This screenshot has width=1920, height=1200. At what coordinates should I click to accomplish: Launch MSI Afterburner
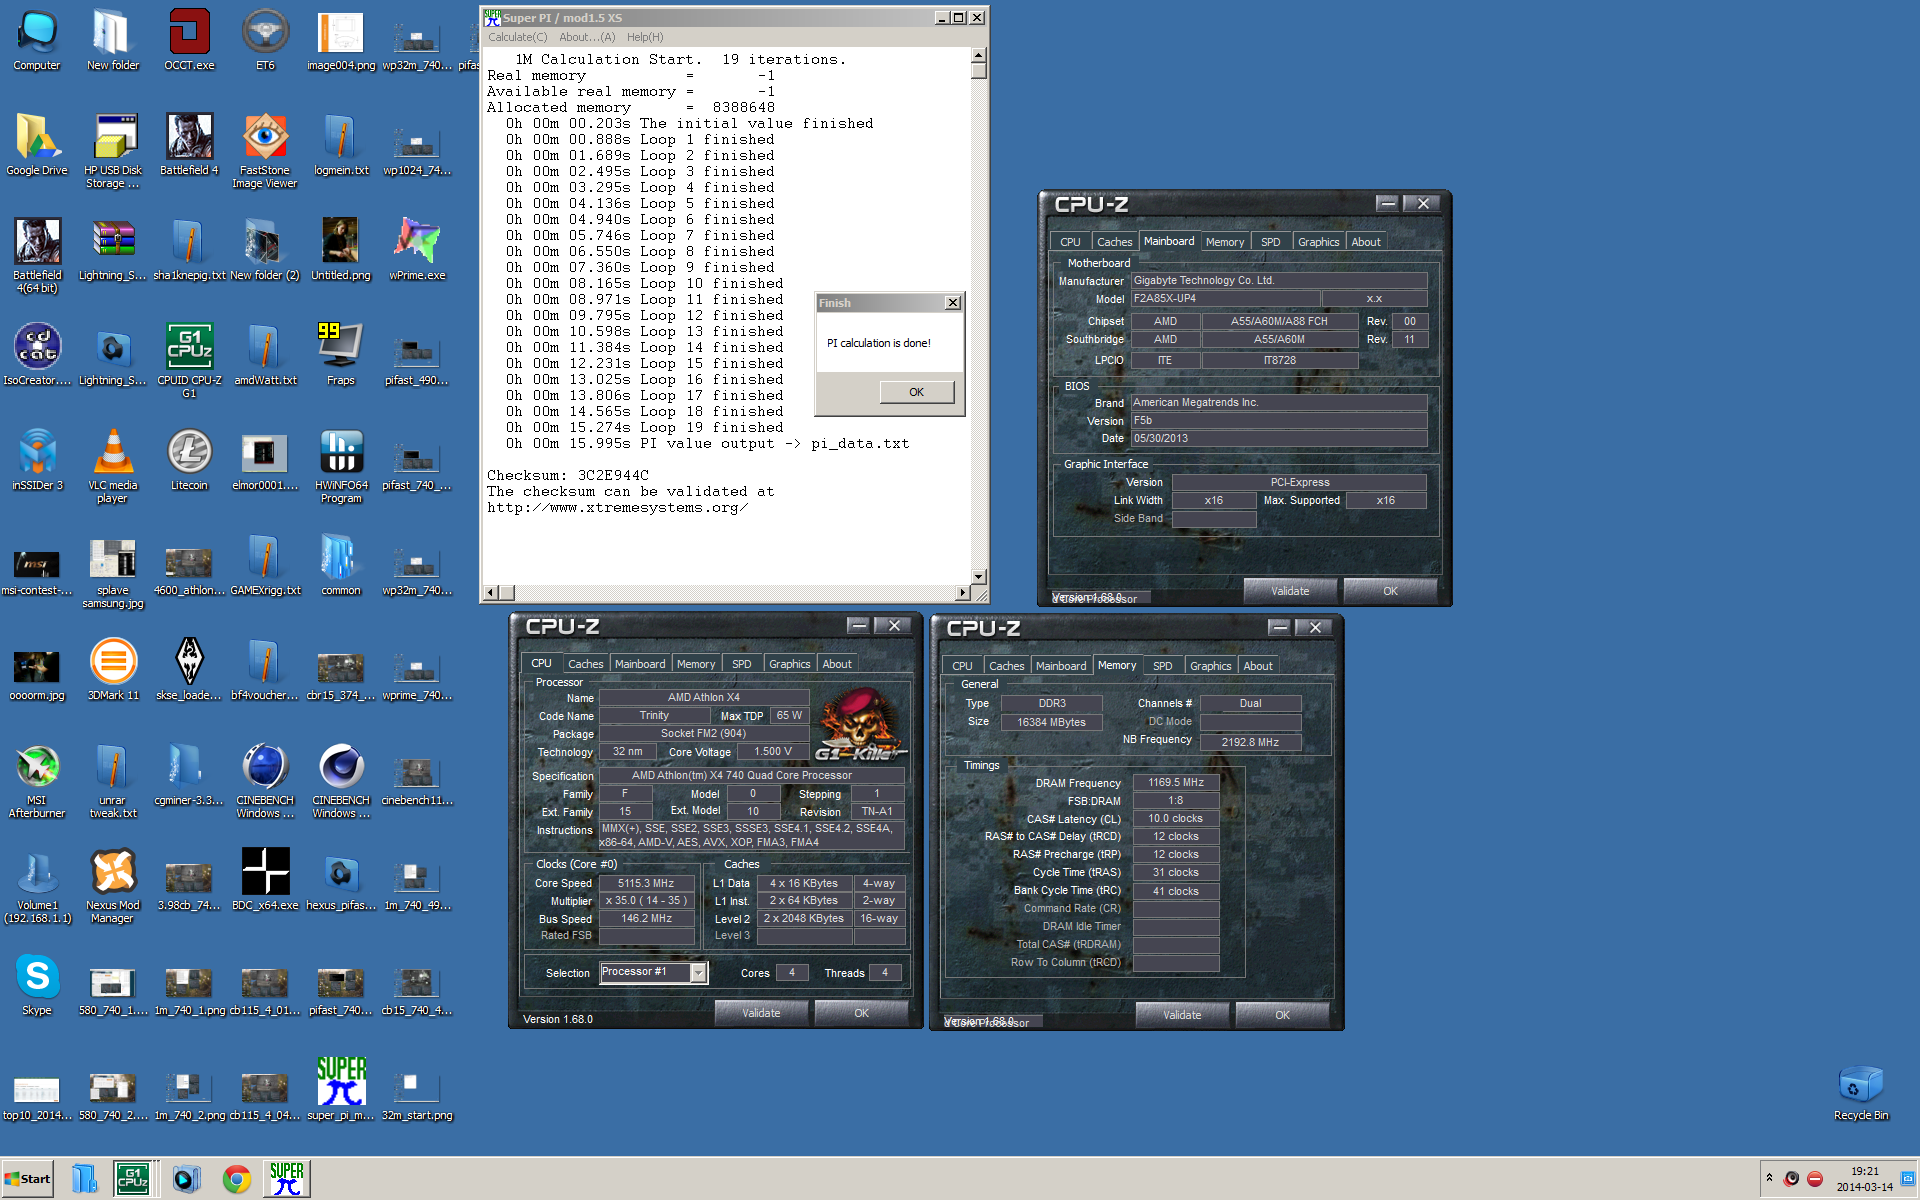pyautogui.click(x=37, y=780)
